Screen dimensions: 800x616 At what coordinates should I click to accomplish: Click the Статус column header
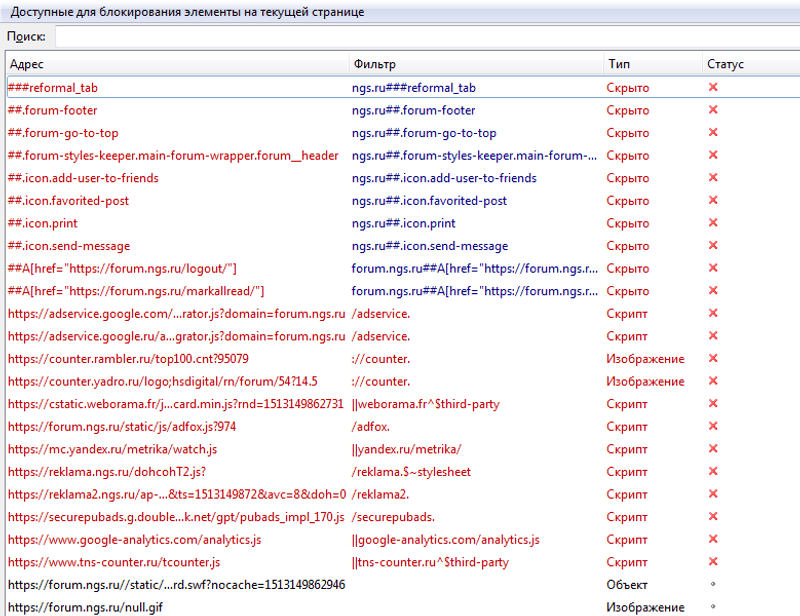tap(748, 64)
